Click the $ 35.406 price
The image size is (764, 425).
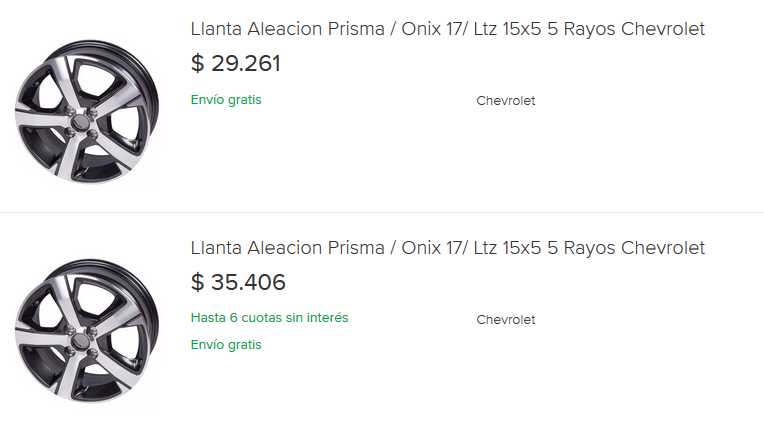point(238,283)
